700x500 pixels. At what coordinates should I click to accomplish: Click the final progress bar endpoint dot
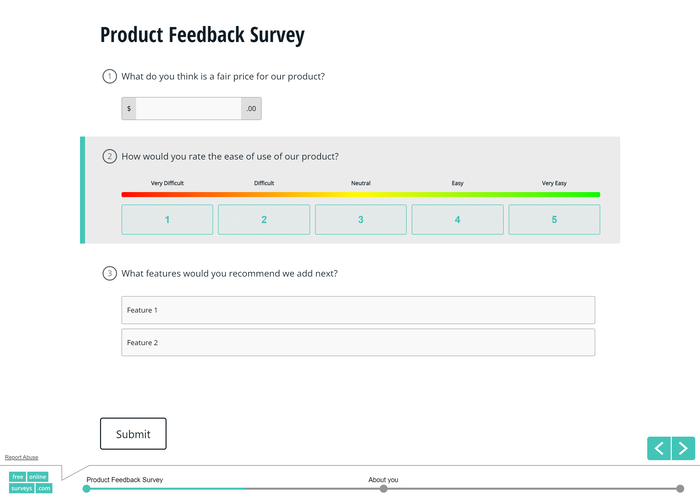pos(681,488)
